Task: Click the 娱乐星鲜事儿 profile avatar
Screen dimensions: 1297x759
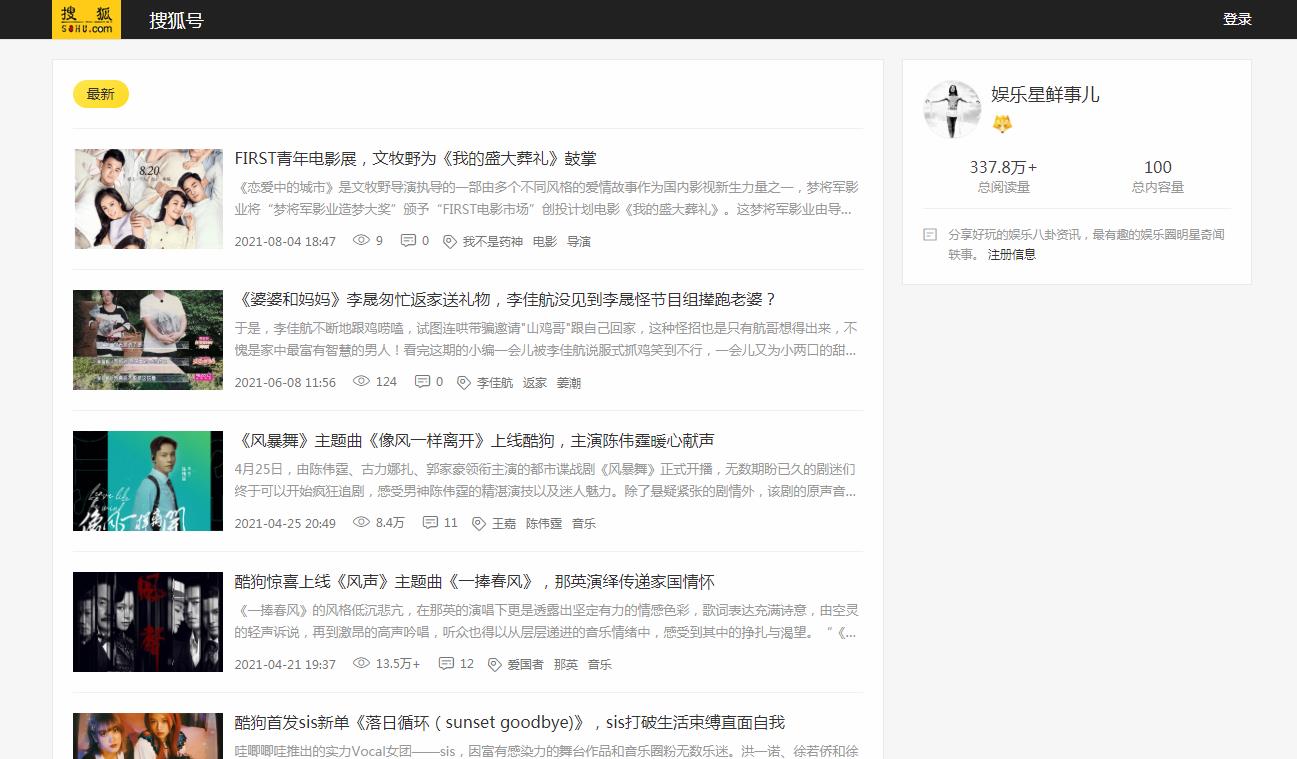Action: (x=952, y=109)
